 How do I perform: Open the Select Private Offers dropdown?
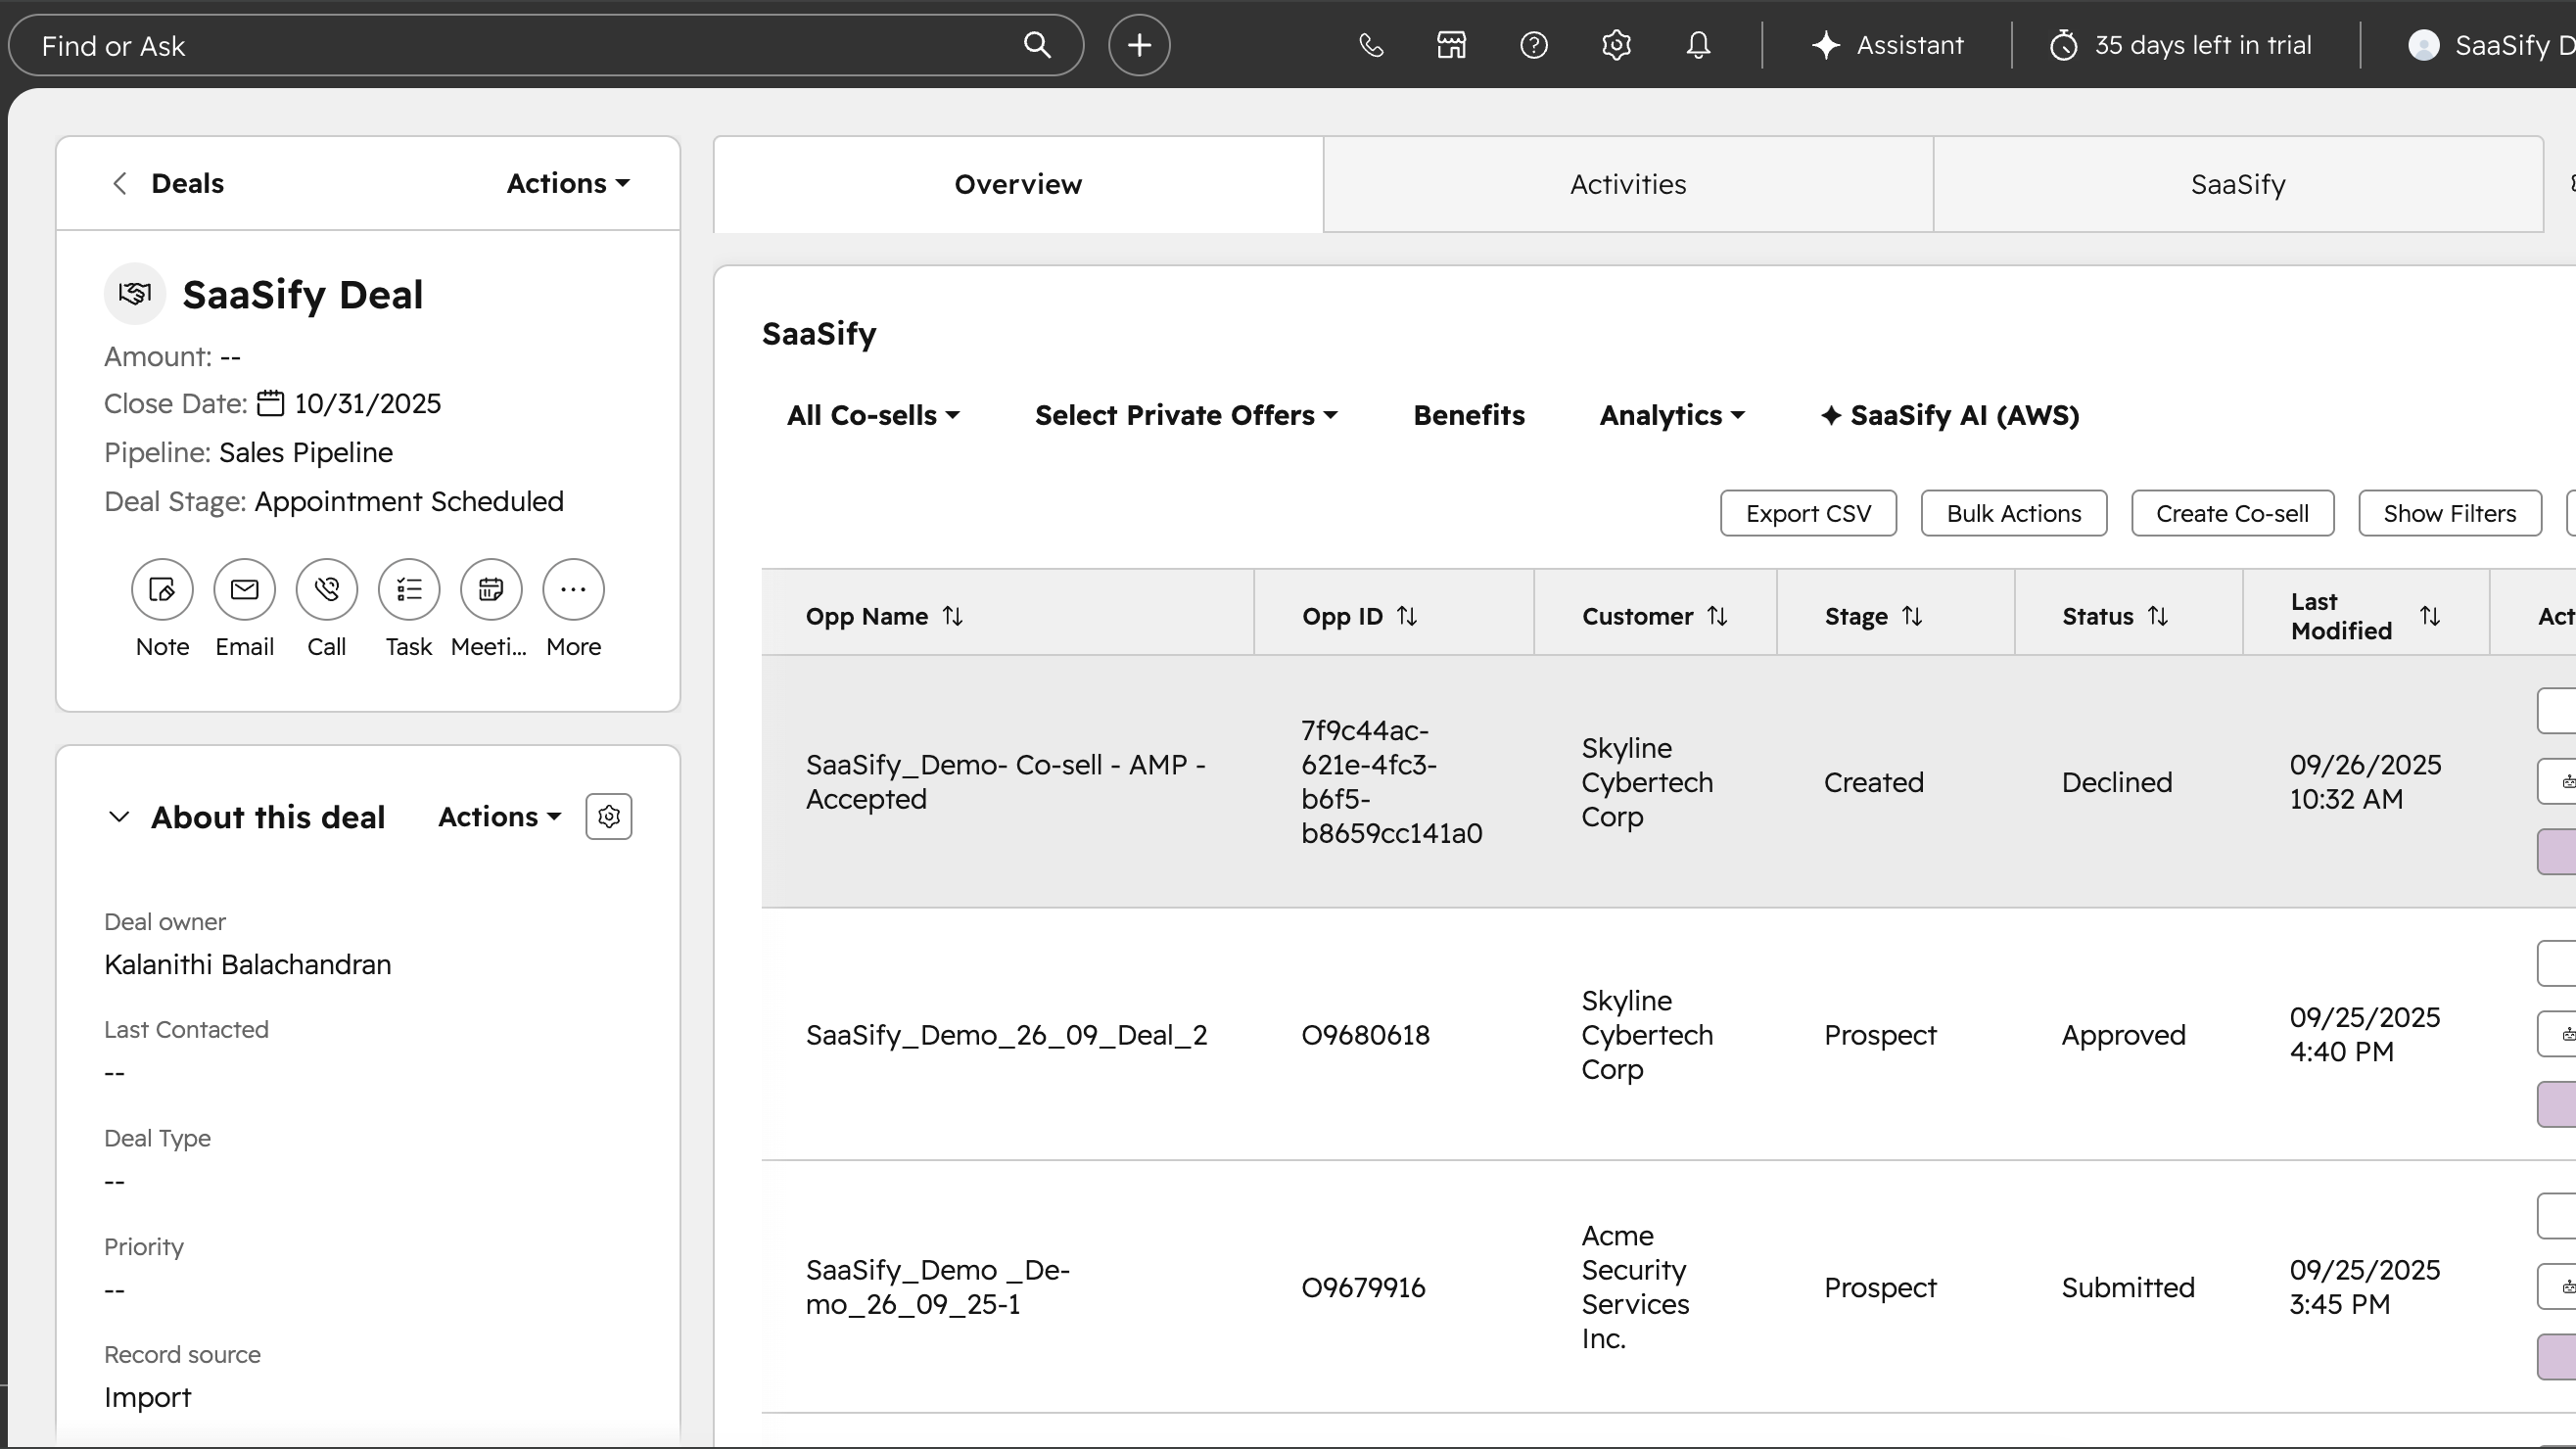coord(1186,415)
